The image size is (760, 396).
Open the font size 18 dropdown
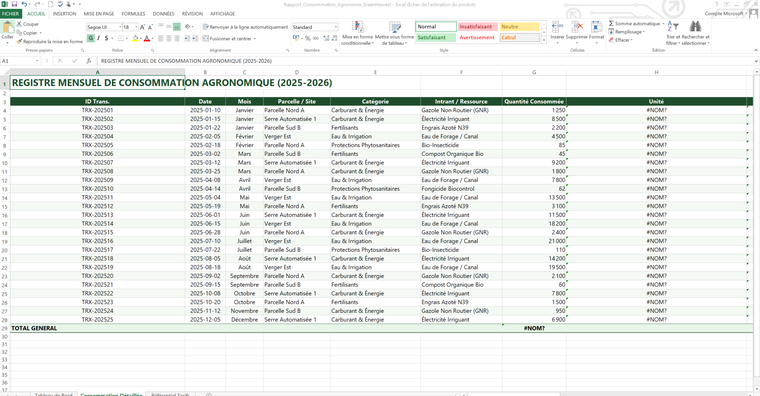point(136,27)
